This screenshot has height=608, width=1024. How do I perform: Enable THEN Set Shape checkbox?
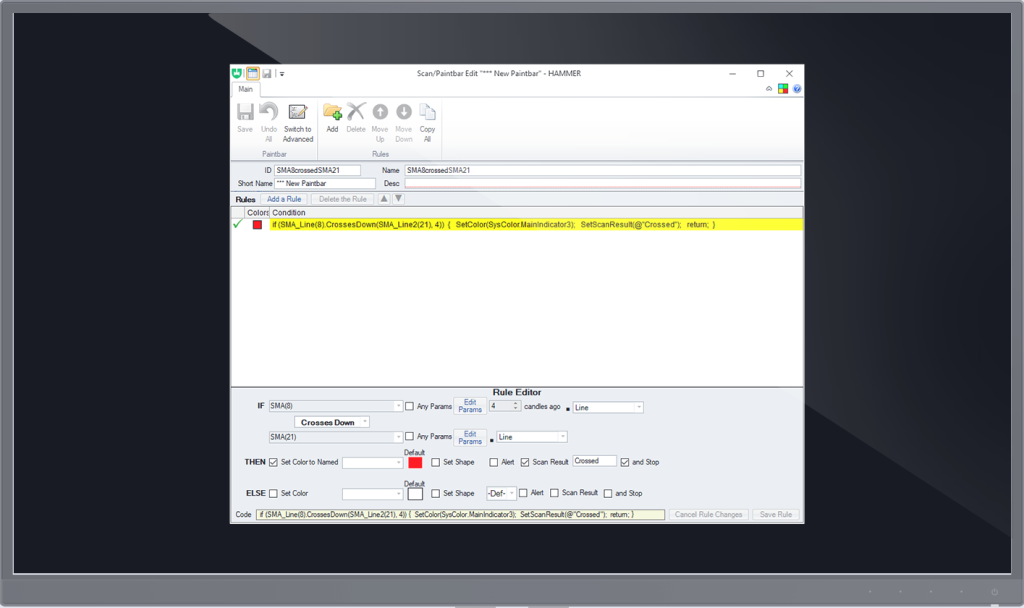click(436, 462)
